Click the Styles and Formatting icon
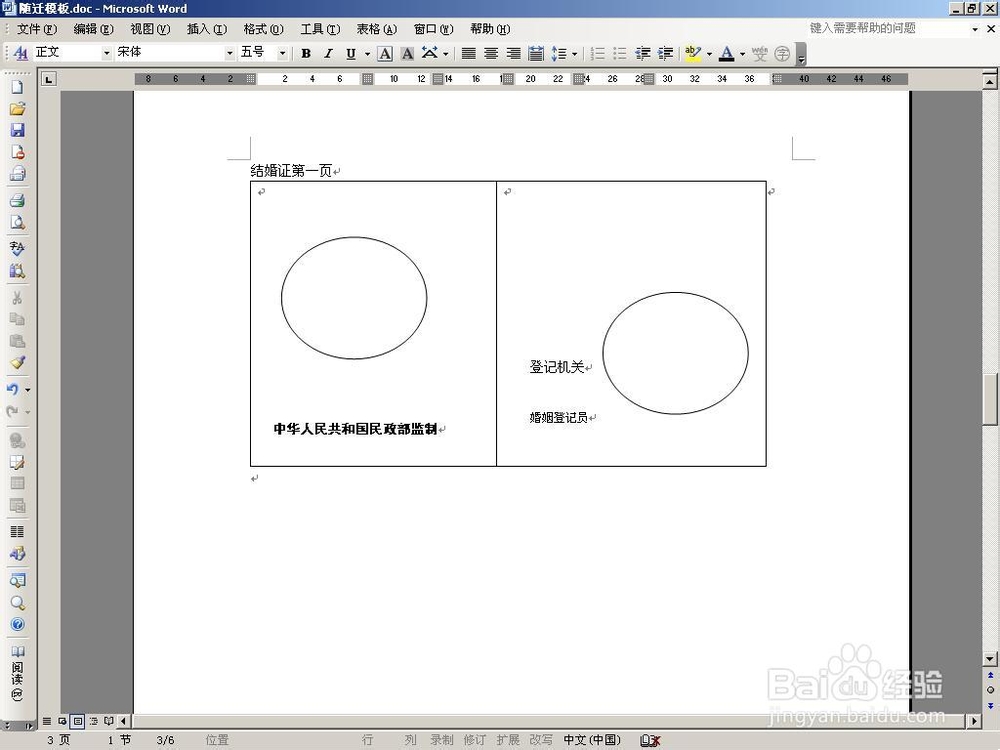1000x750 pixels. tap(20, 53)
